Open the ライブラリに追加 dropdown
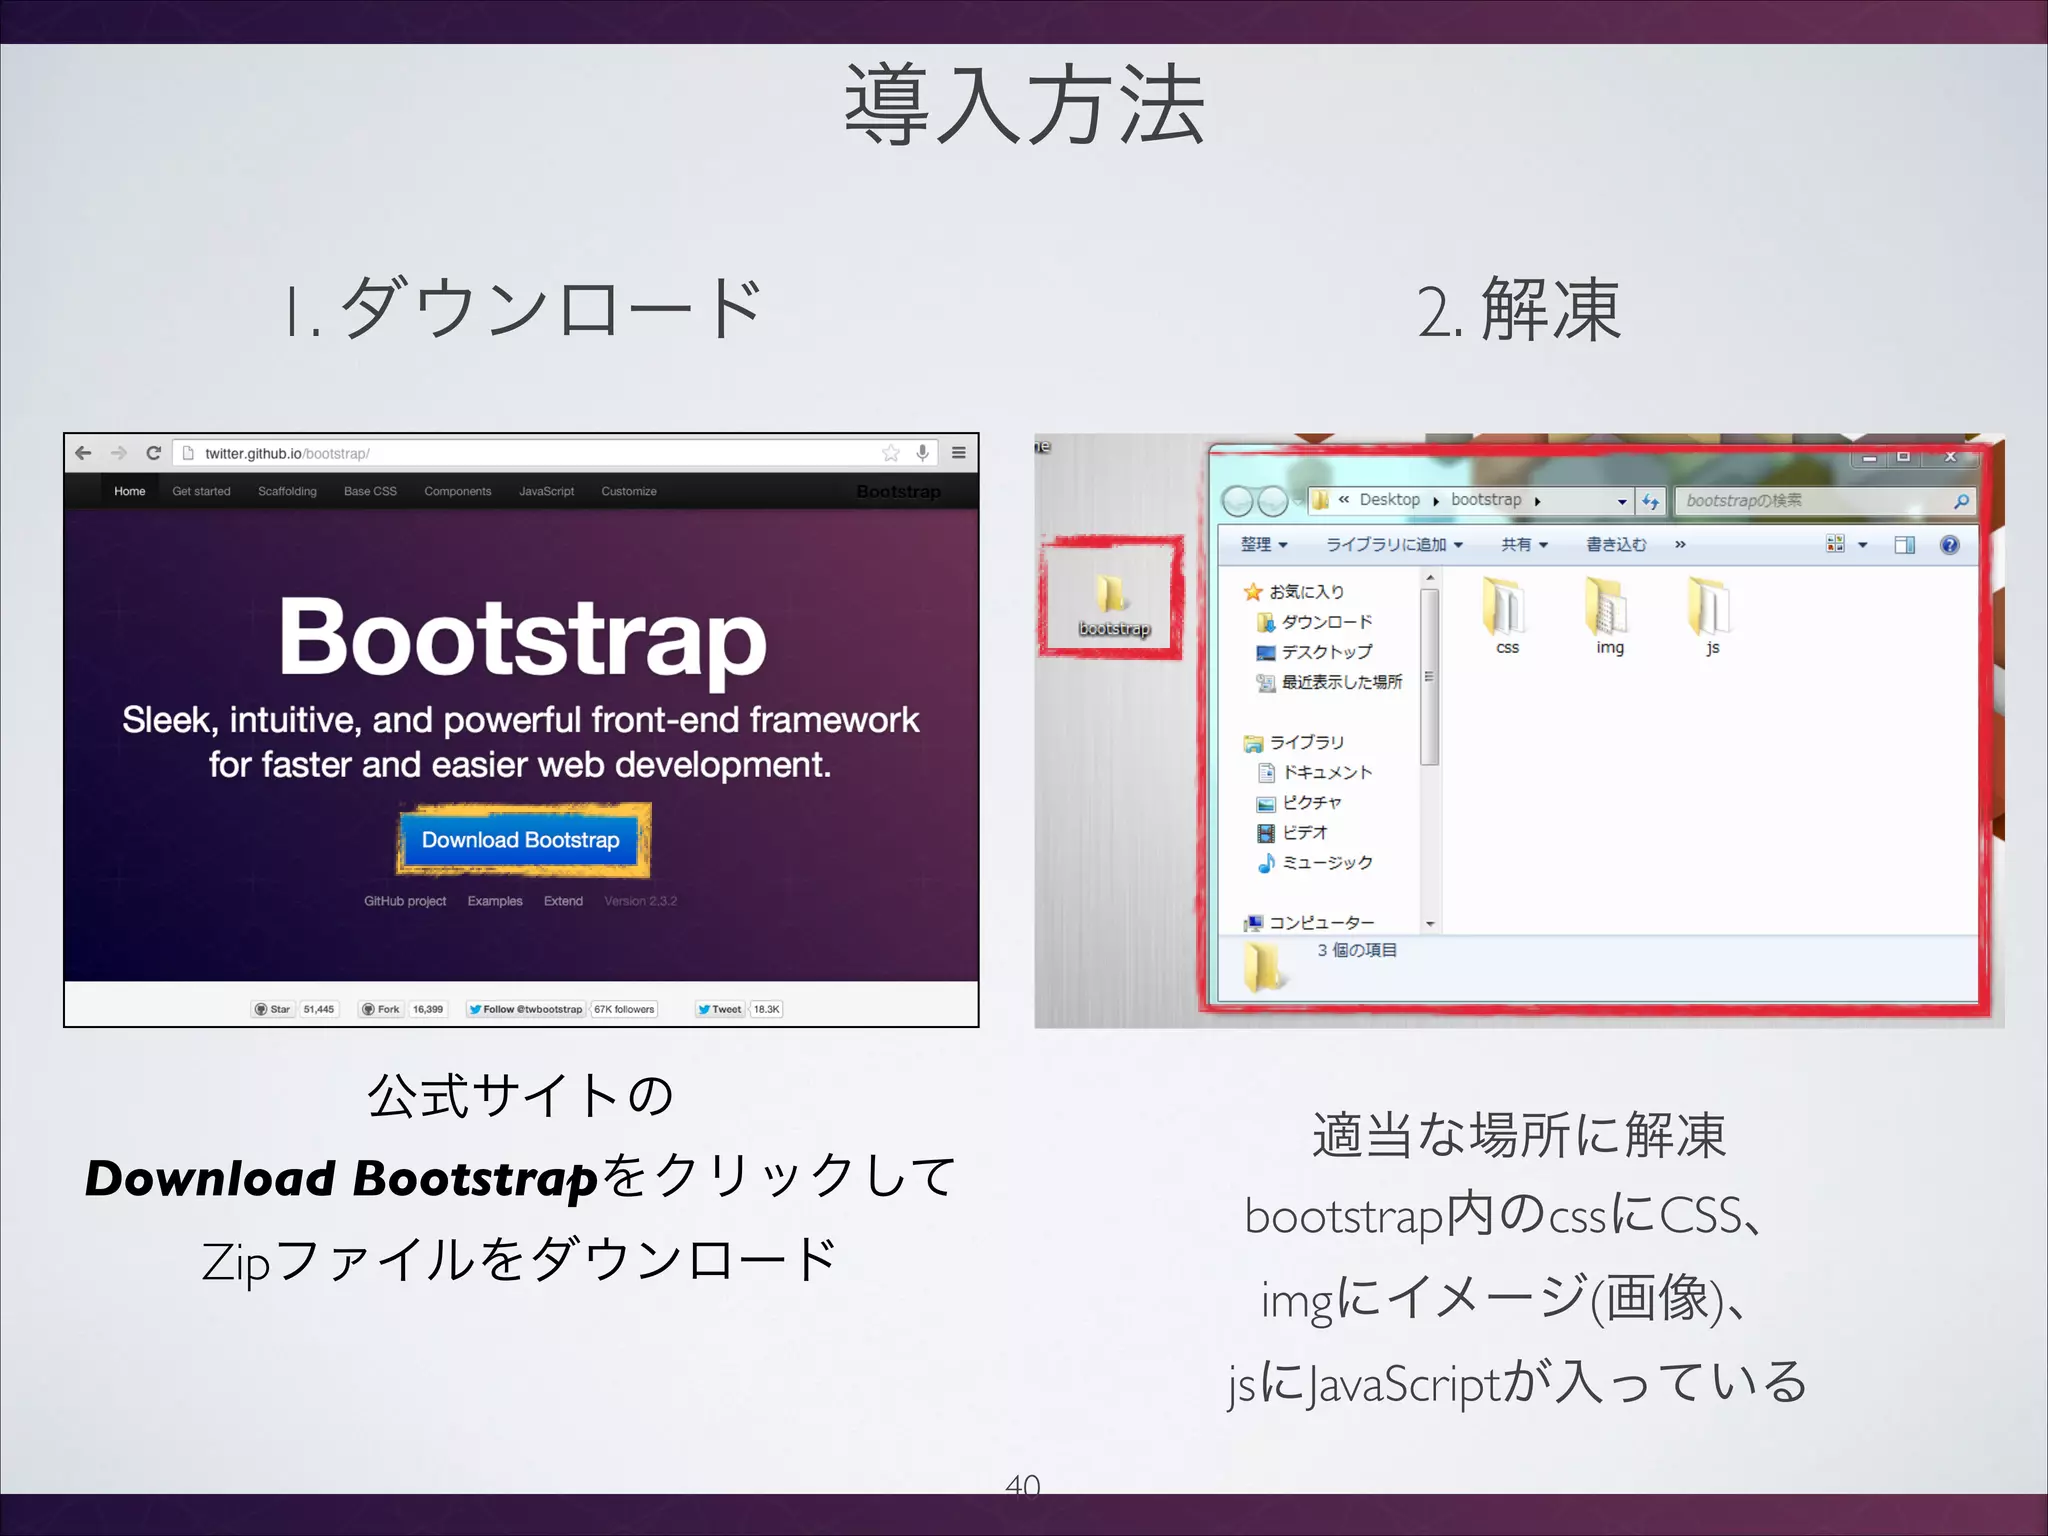The image size is (2048, 1536). 1394,544
